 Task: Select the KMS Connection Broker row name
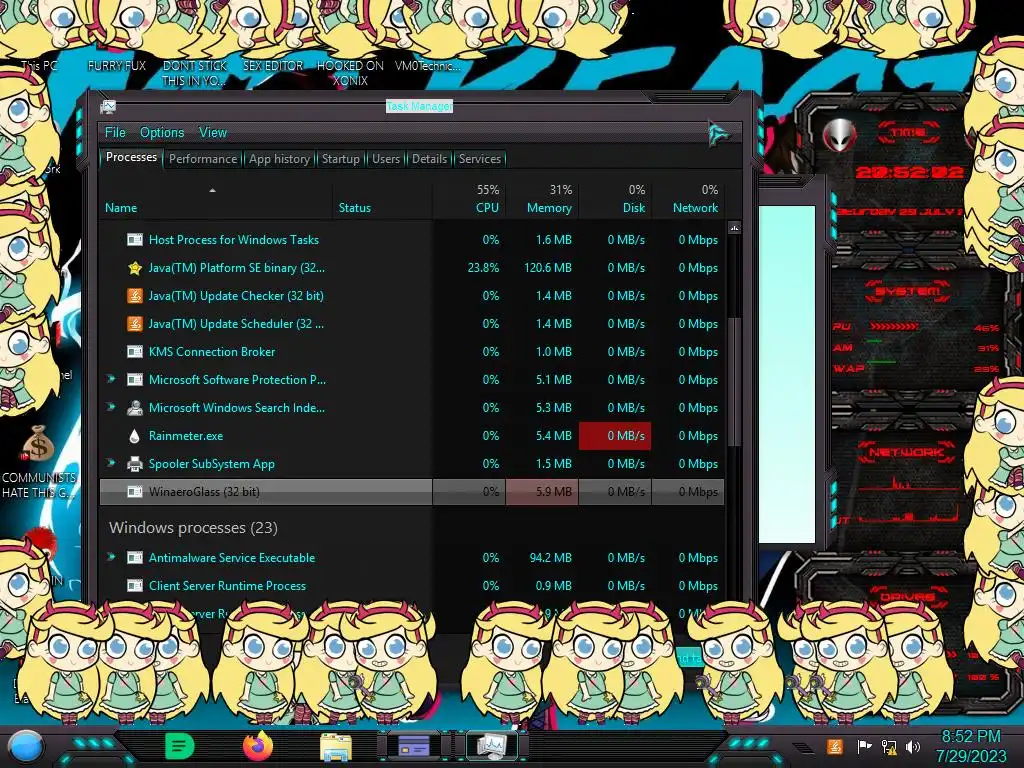click(212, 351)
